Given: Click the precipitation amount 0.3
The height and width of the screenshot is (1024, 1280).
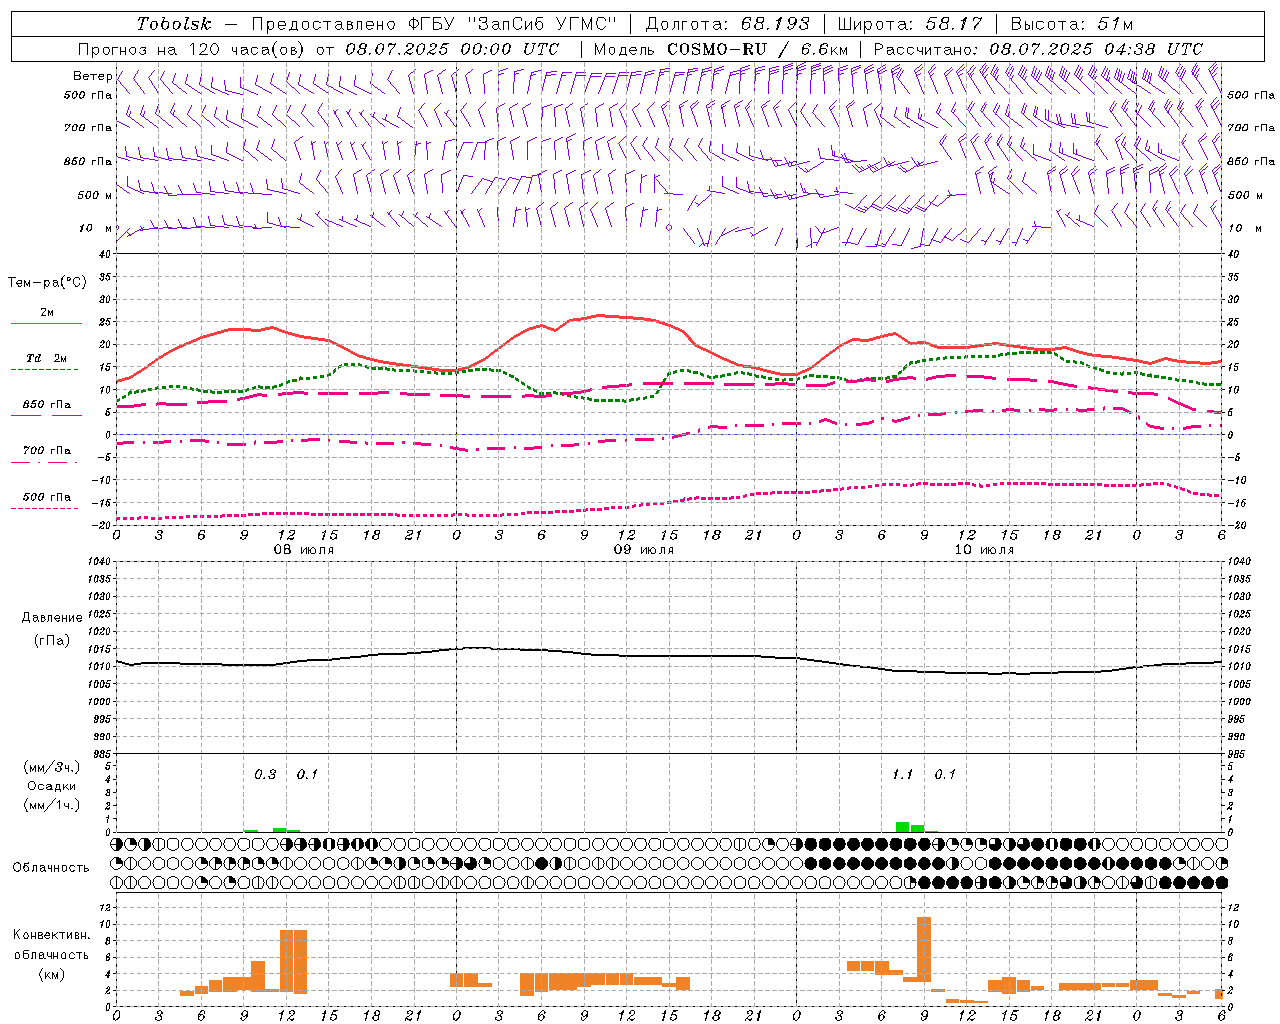Looking at the screenshot, I should tap(265, 774).
